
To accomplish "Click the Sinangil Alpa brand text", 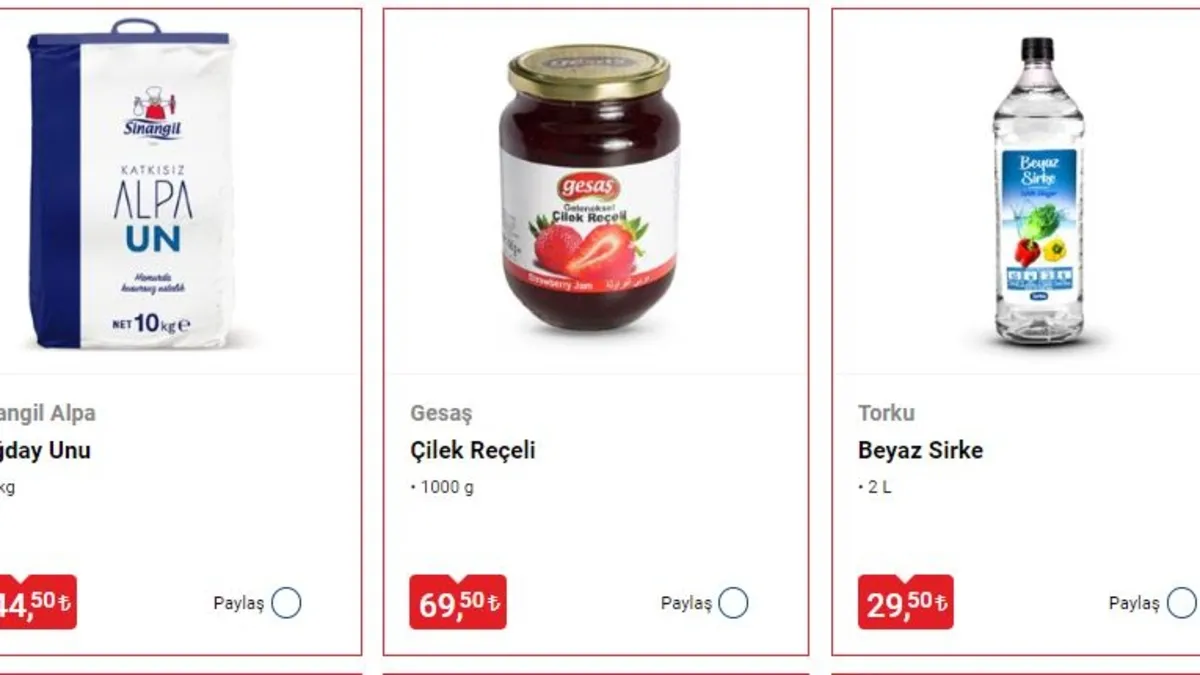I will tap(48, 413).
